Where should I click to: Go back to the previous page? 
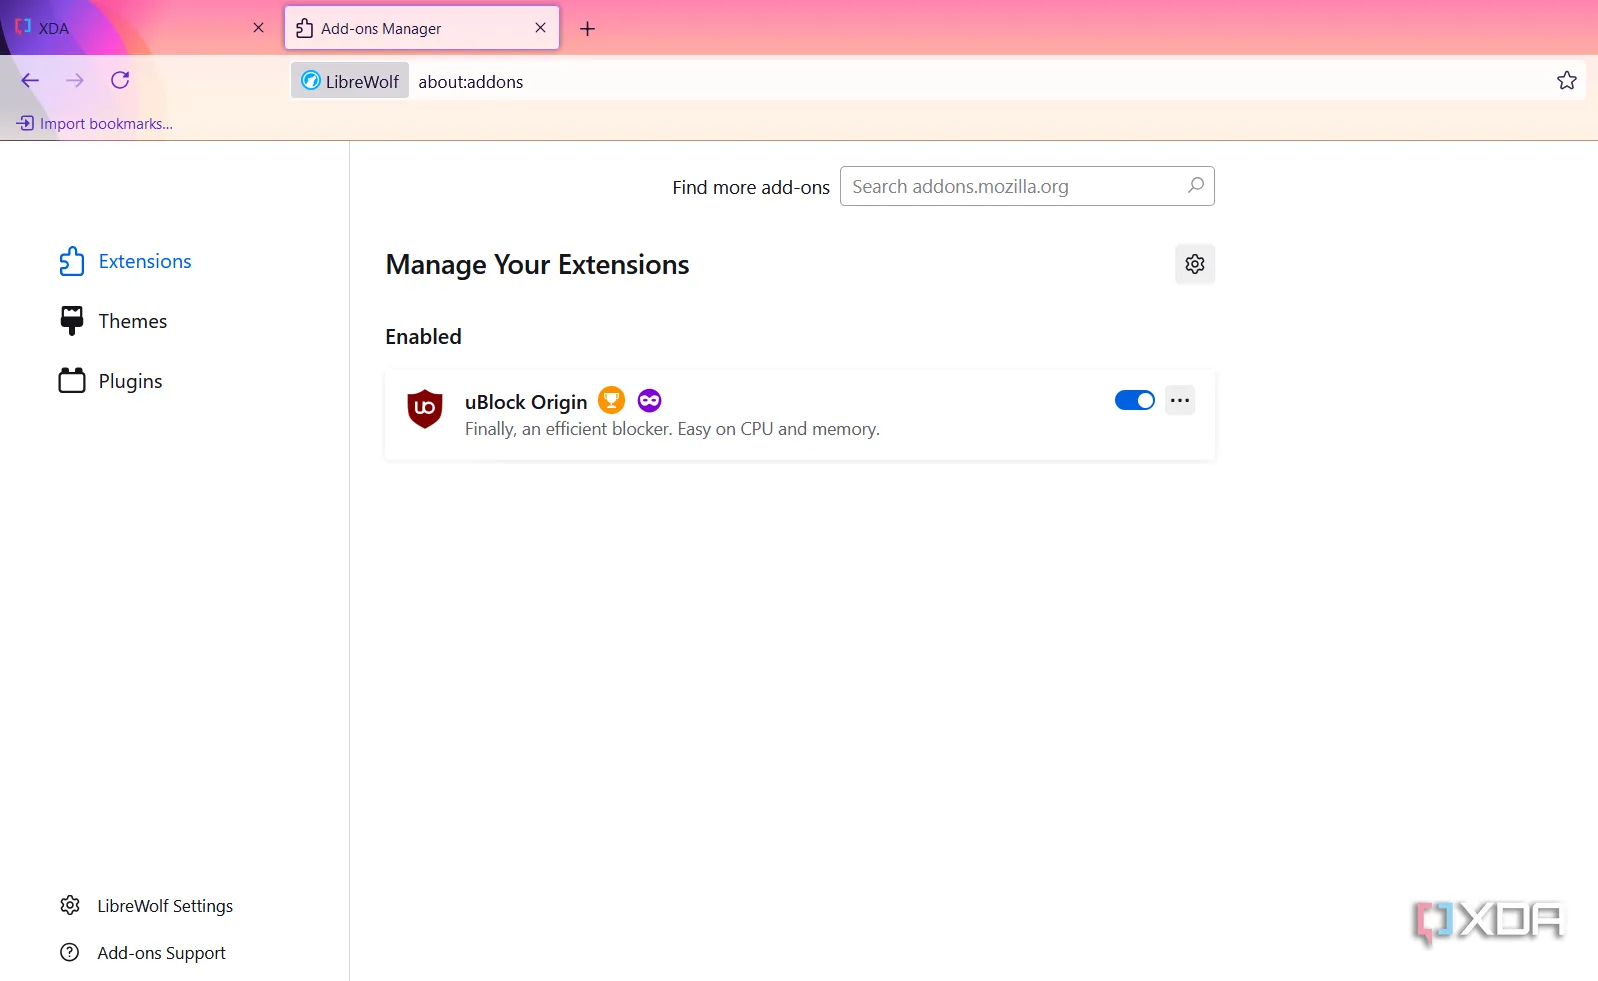coord(30,80)
